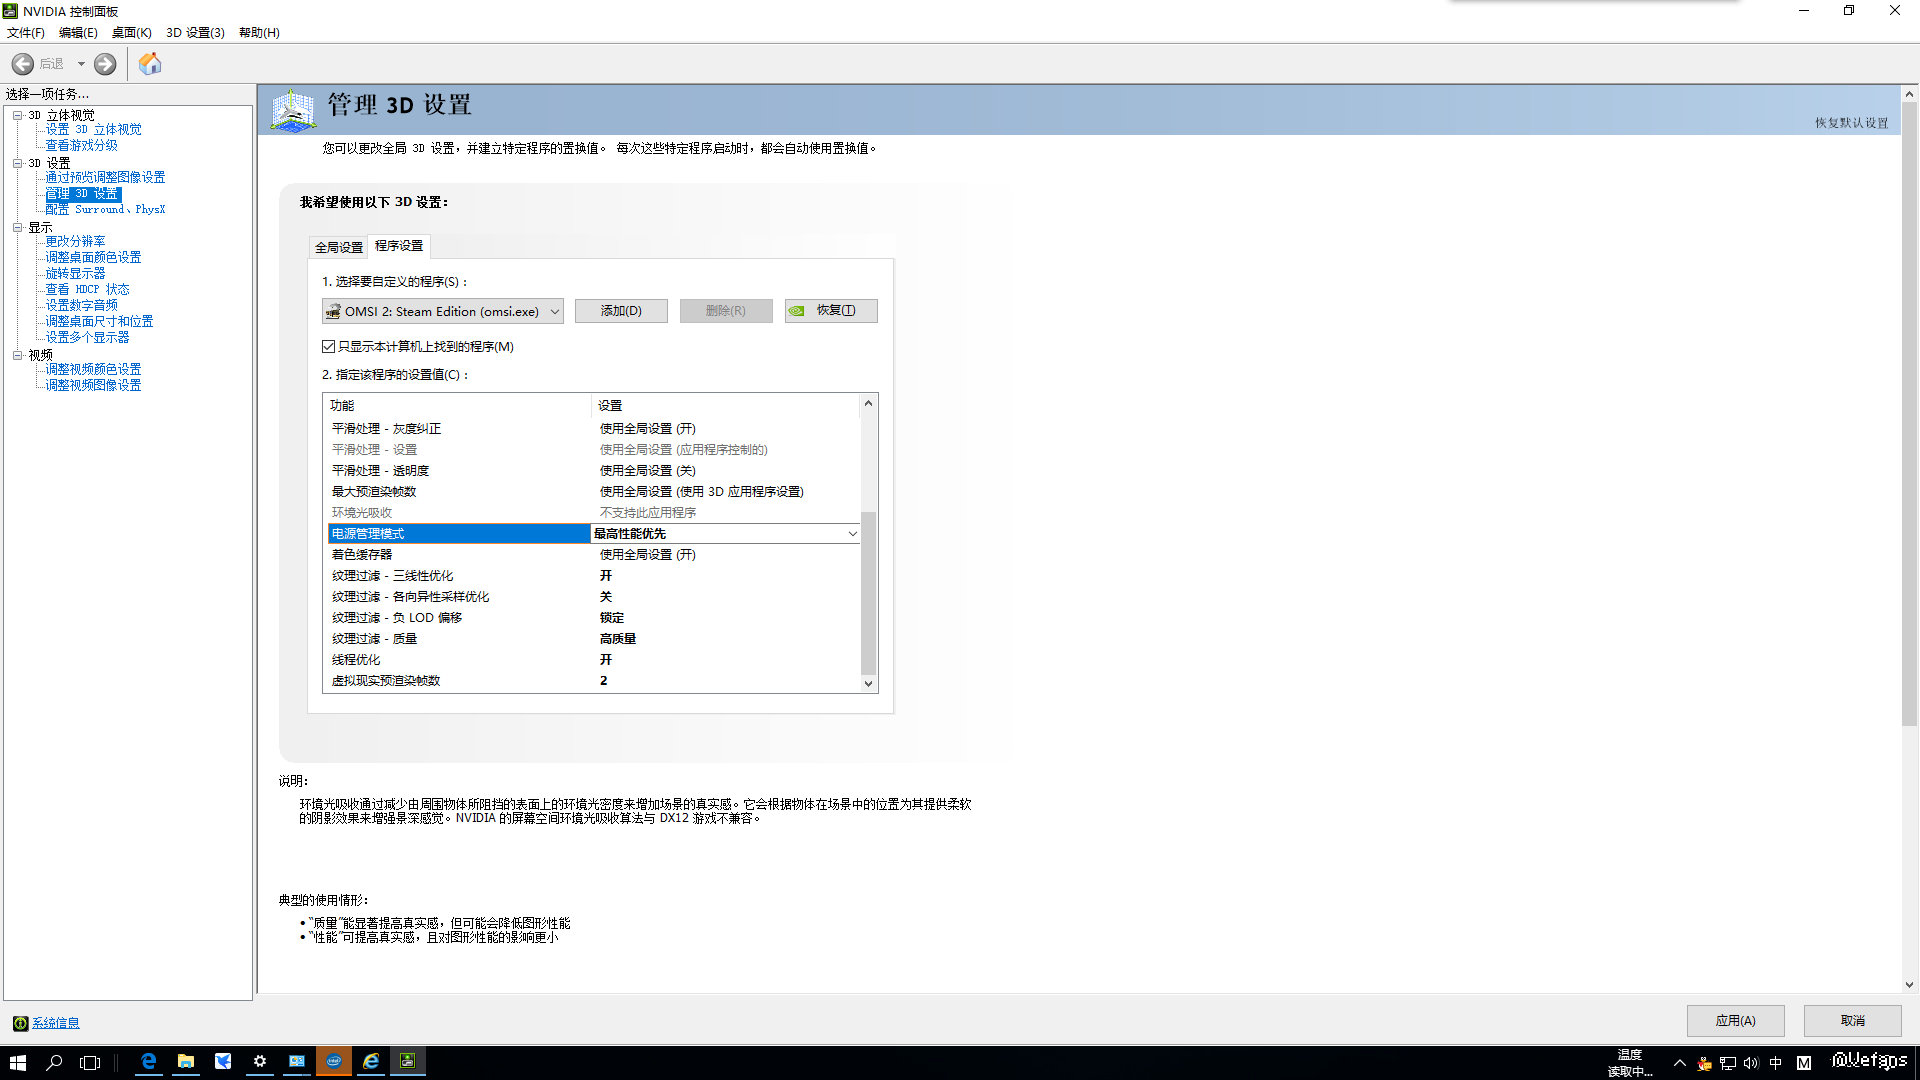Open NVIDIA Control Panel taskbar icon

click(x=408, y=1061)
